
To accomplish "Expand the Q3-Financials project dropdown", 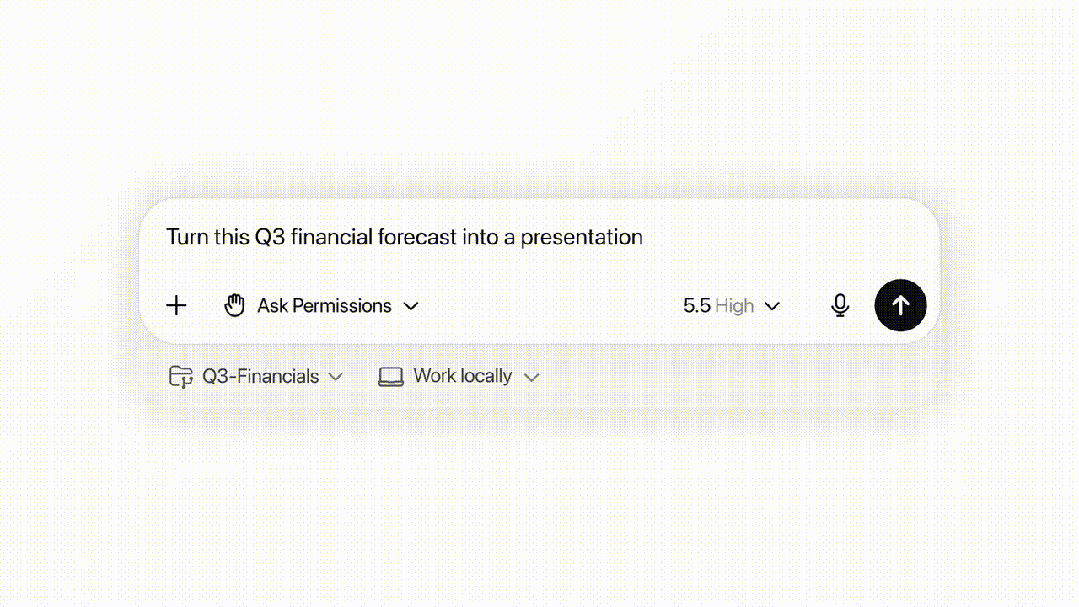I will click(337, 377).
